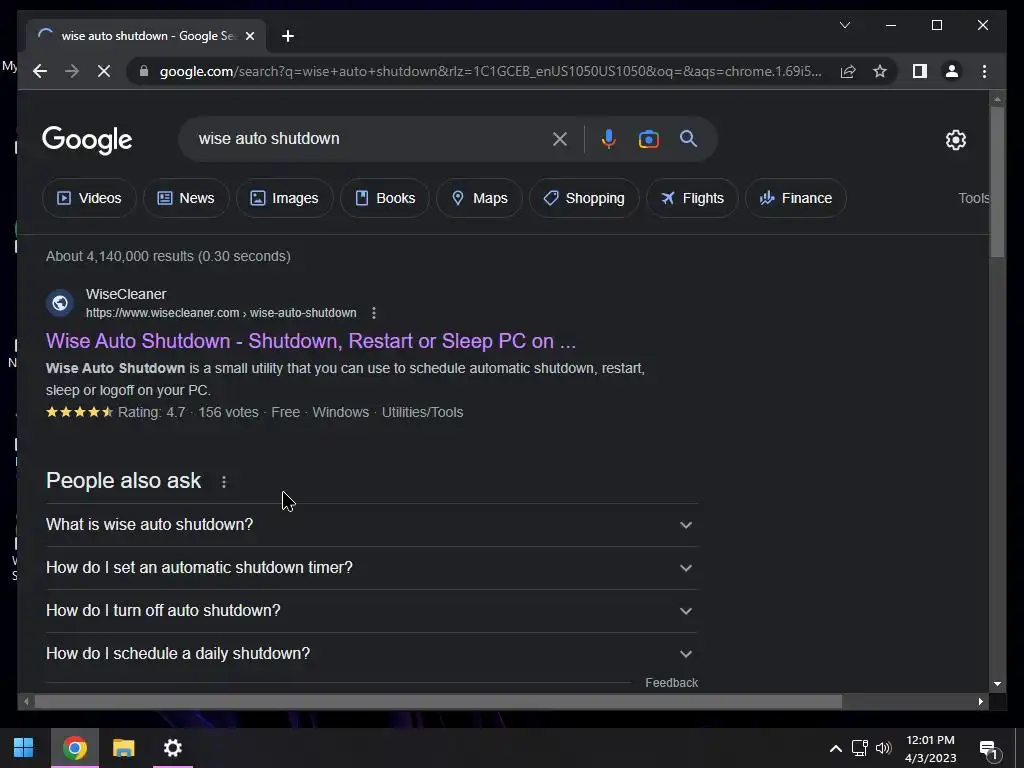Filter results by News
The width and height of the screenshot is (1024, 768).
(186, 198)
